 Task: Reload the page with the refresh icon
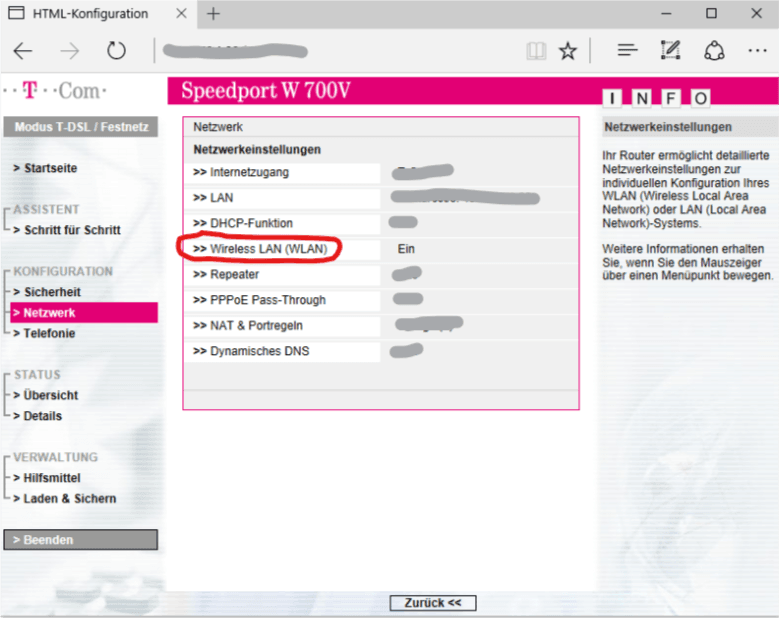click(x=116, y=50)
